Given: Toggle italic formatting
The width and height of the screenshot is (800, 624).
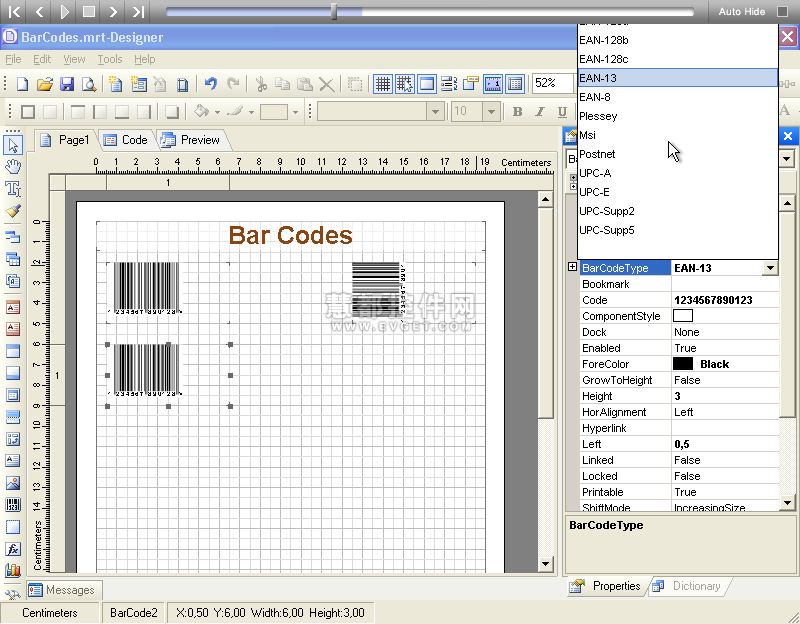Looking at the screenshot, I should point(540,111).
